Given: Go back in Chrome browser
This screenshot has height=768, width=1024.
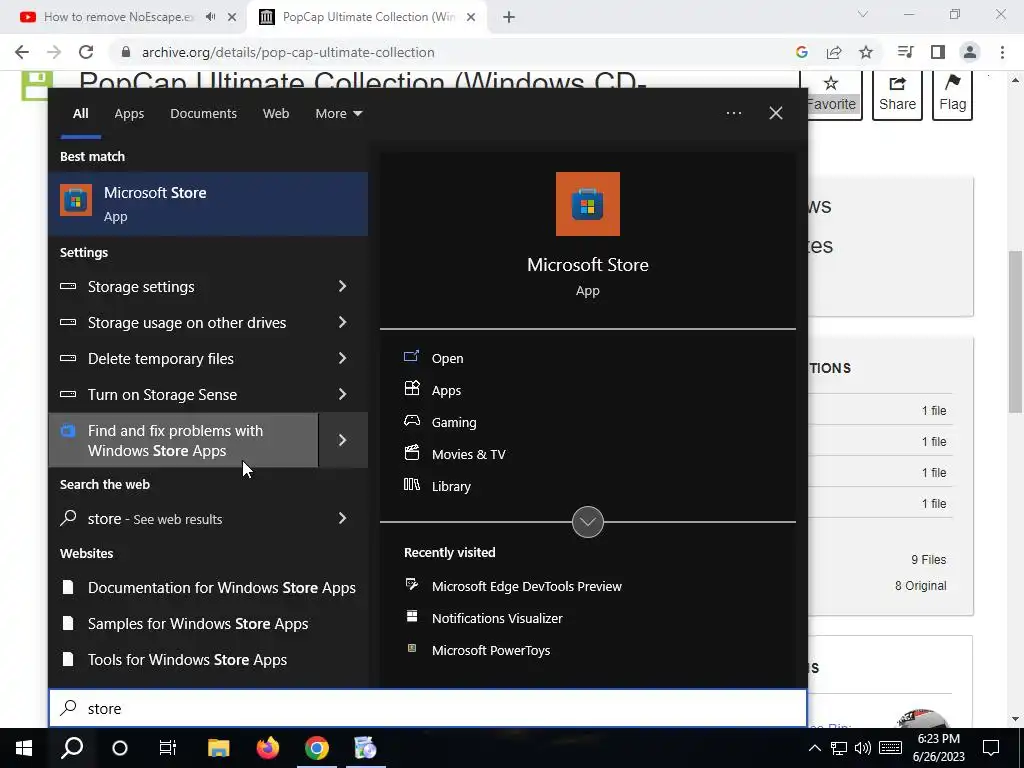Looking at the screenshot, I should (22, 52).
